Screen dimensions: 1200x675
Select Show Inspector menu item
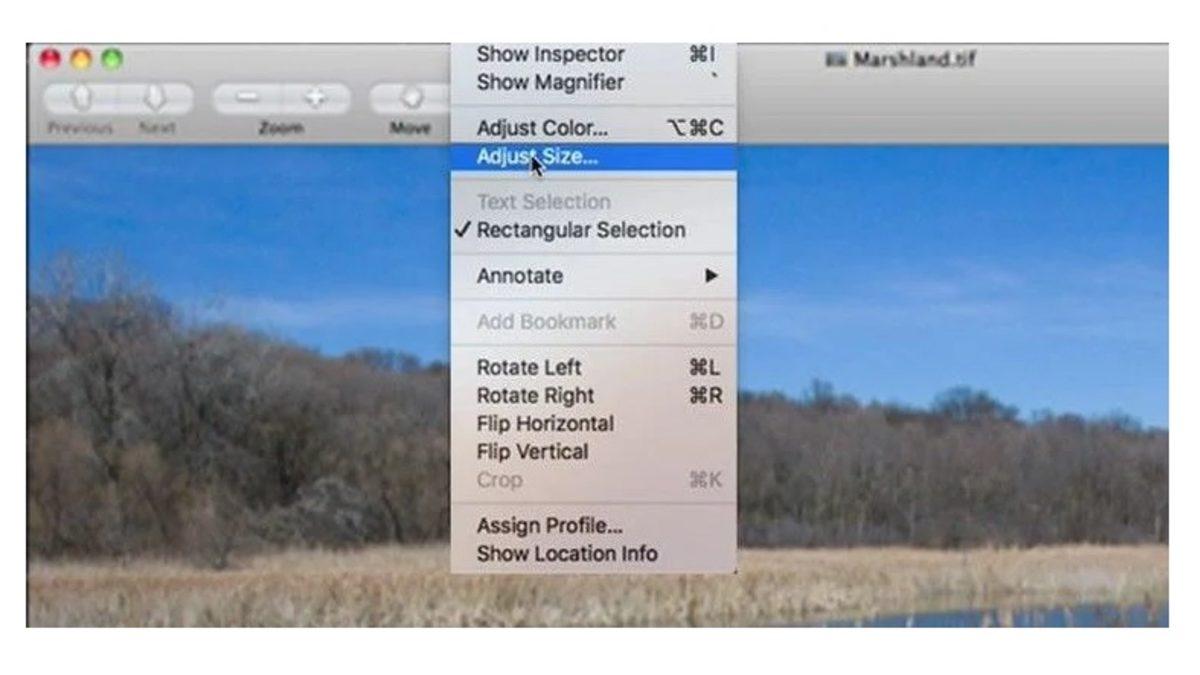tap(550, 55)
